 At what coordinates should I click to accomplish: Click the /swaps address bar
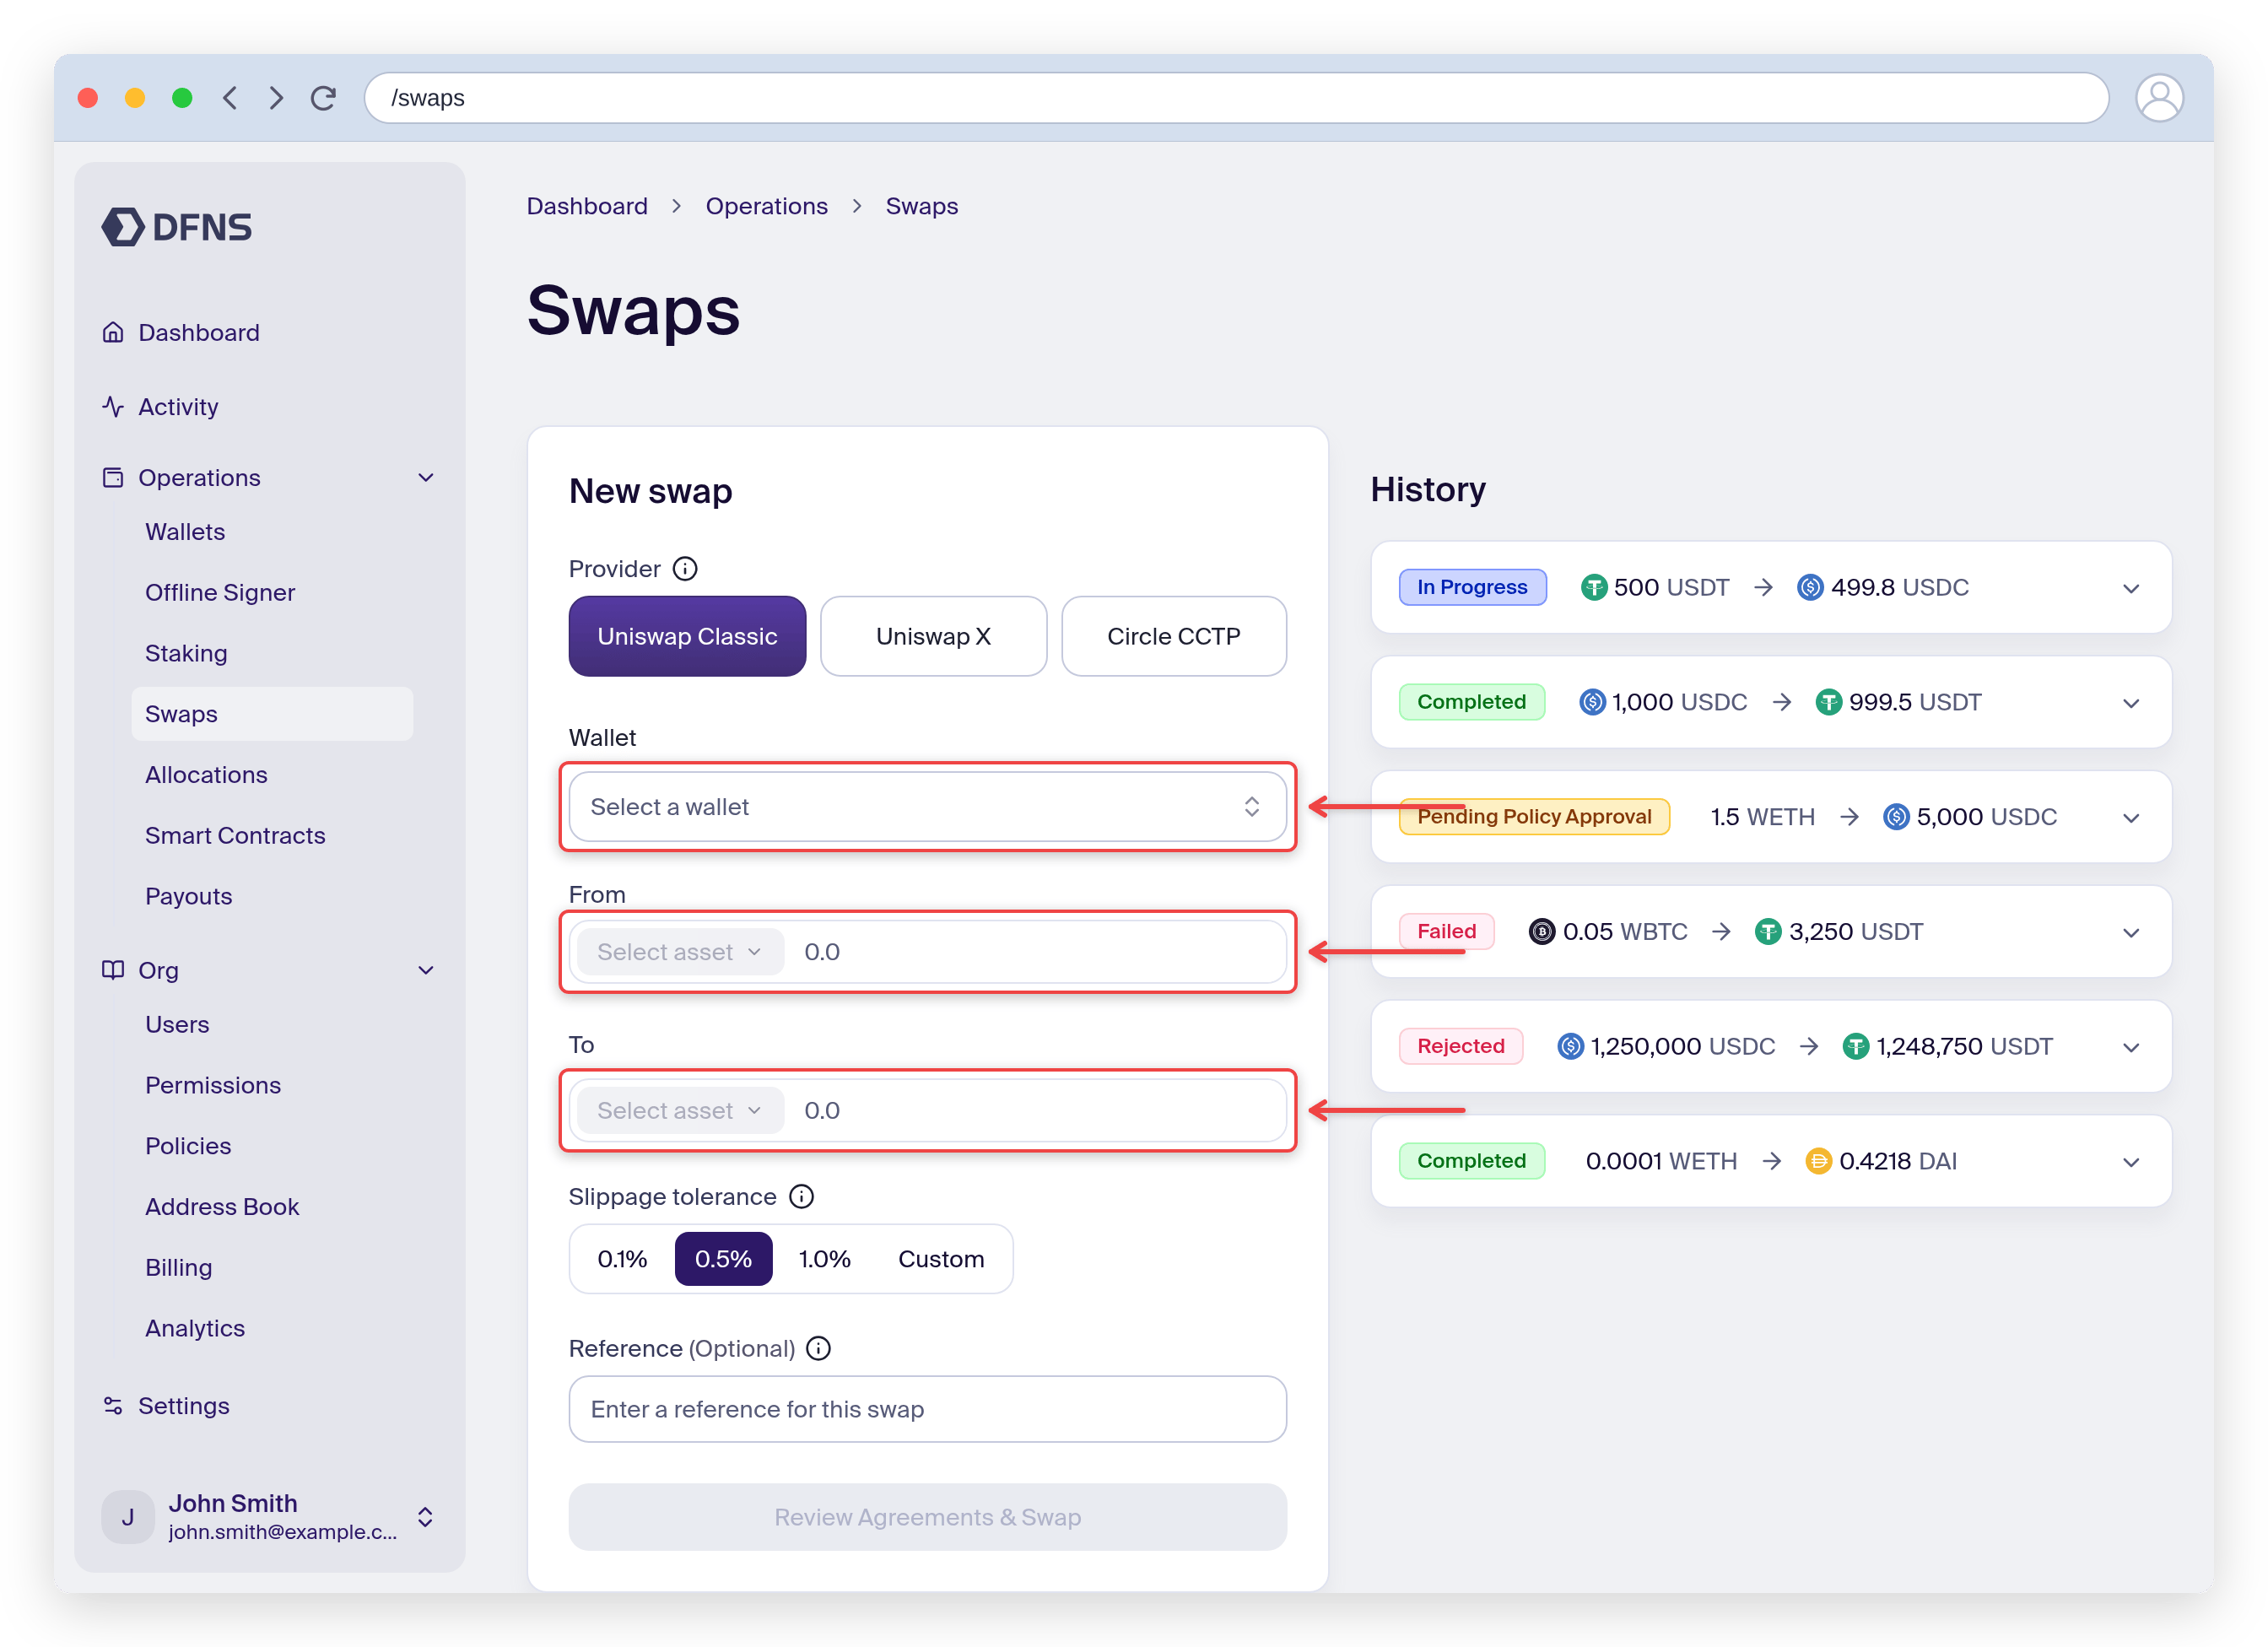coord(1236,98)
